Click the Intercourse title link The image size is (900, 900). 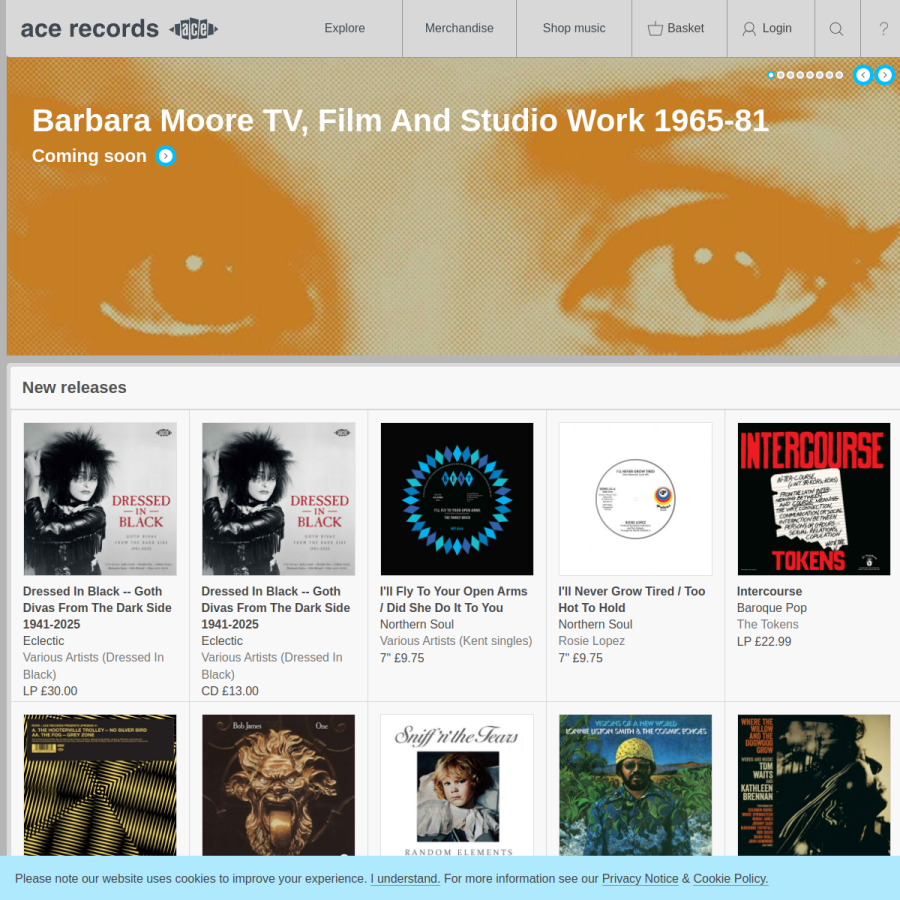[x=769, y=591]
